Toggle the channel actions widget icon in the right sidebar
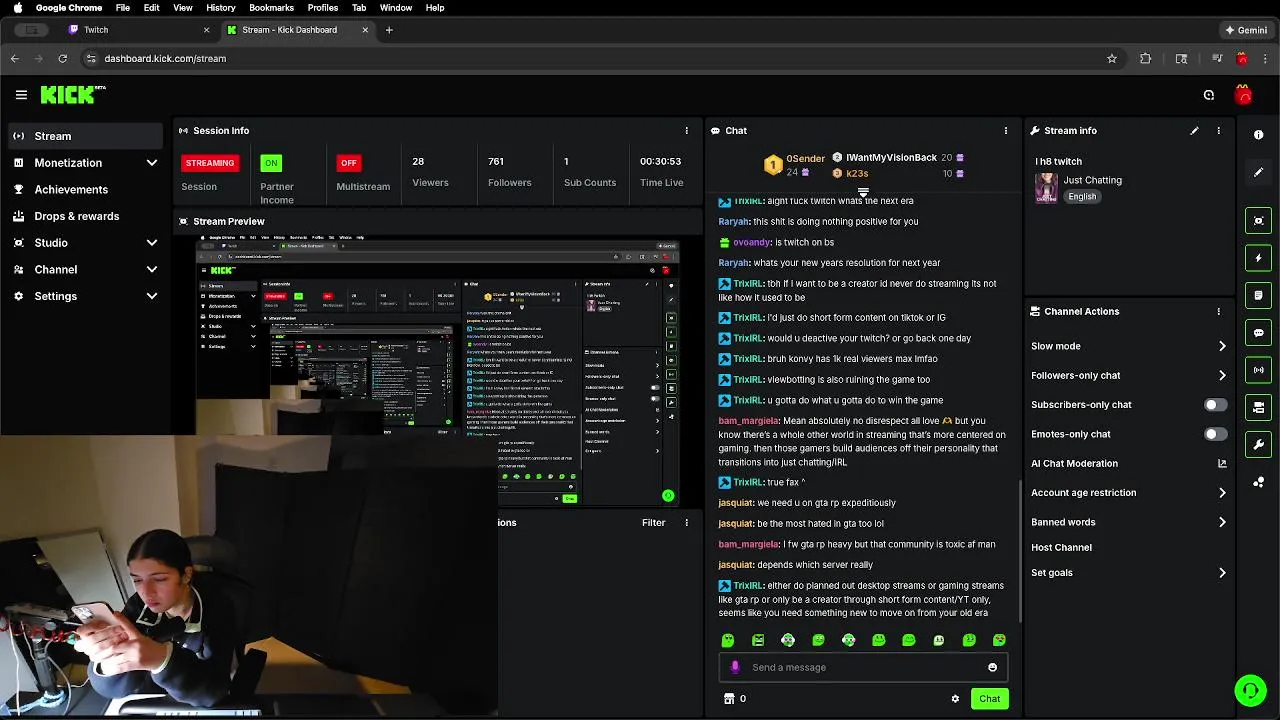 pos(1258,407)
